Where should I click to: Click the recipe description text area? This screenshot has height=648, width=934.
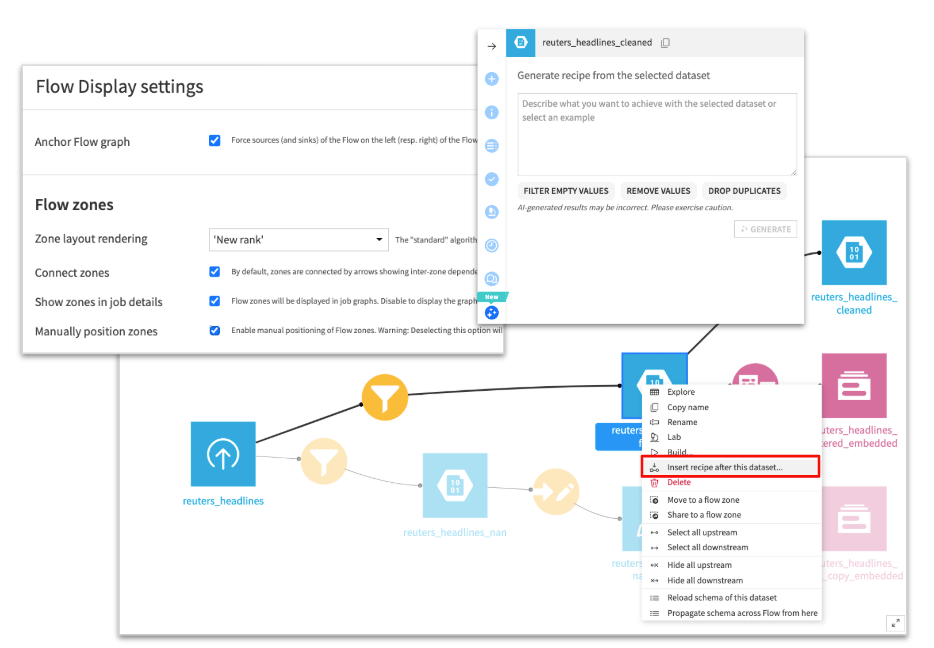click(657, 134)
